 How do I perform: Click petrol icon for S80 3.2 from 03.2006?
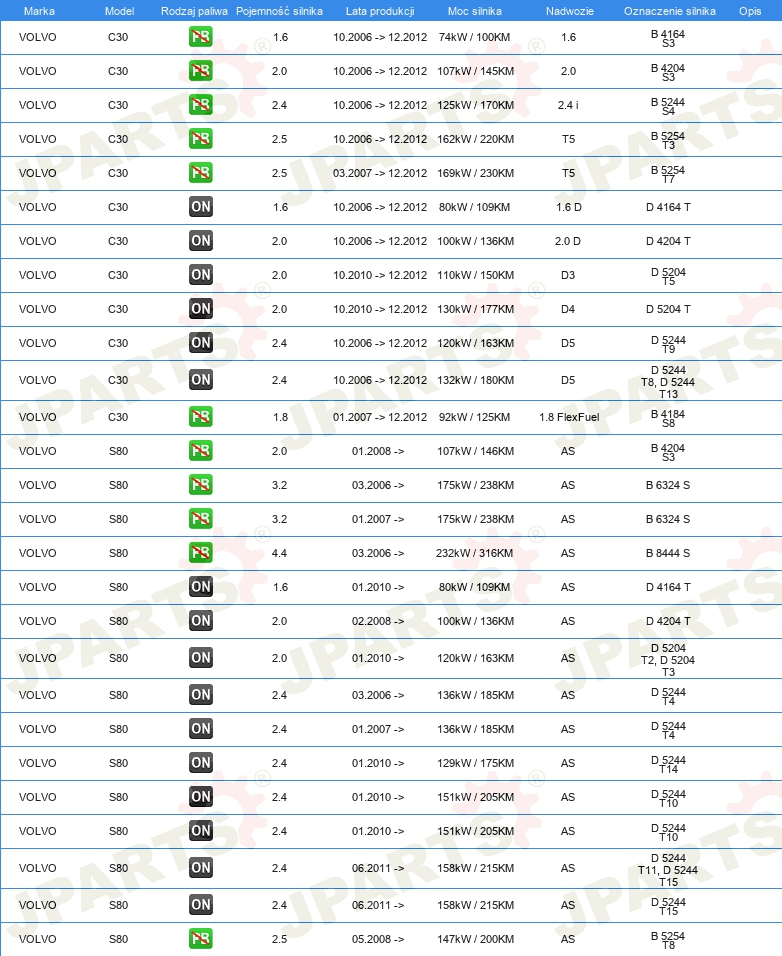click(201, 485)
